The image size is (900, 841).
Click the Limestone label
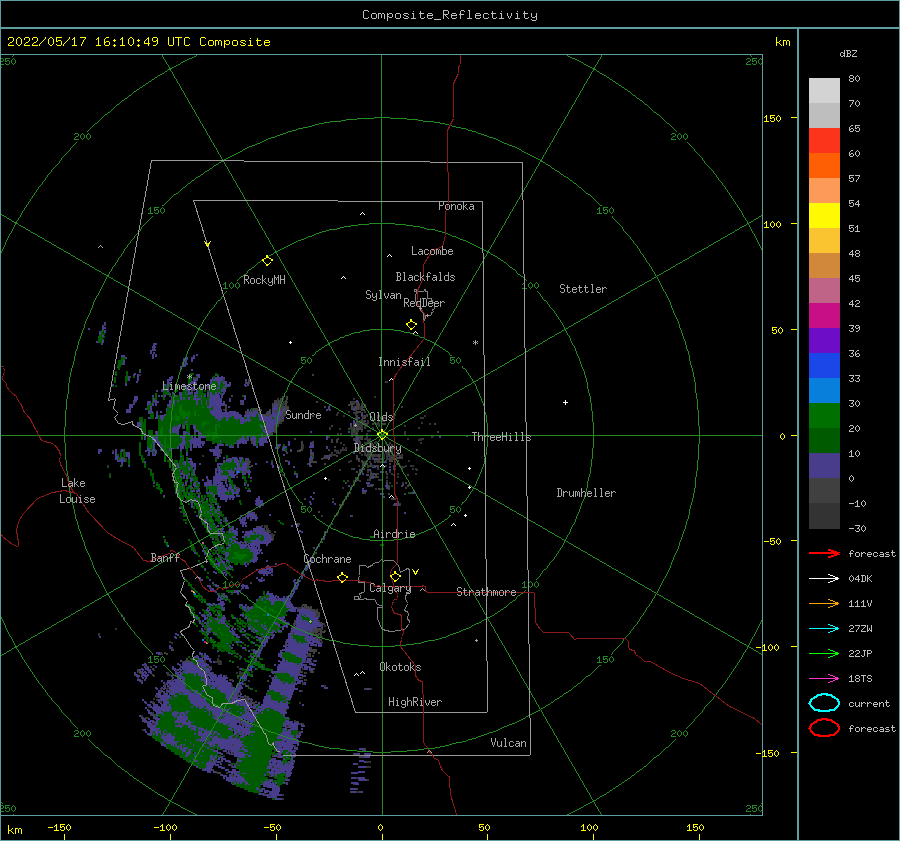coord(189,386)
